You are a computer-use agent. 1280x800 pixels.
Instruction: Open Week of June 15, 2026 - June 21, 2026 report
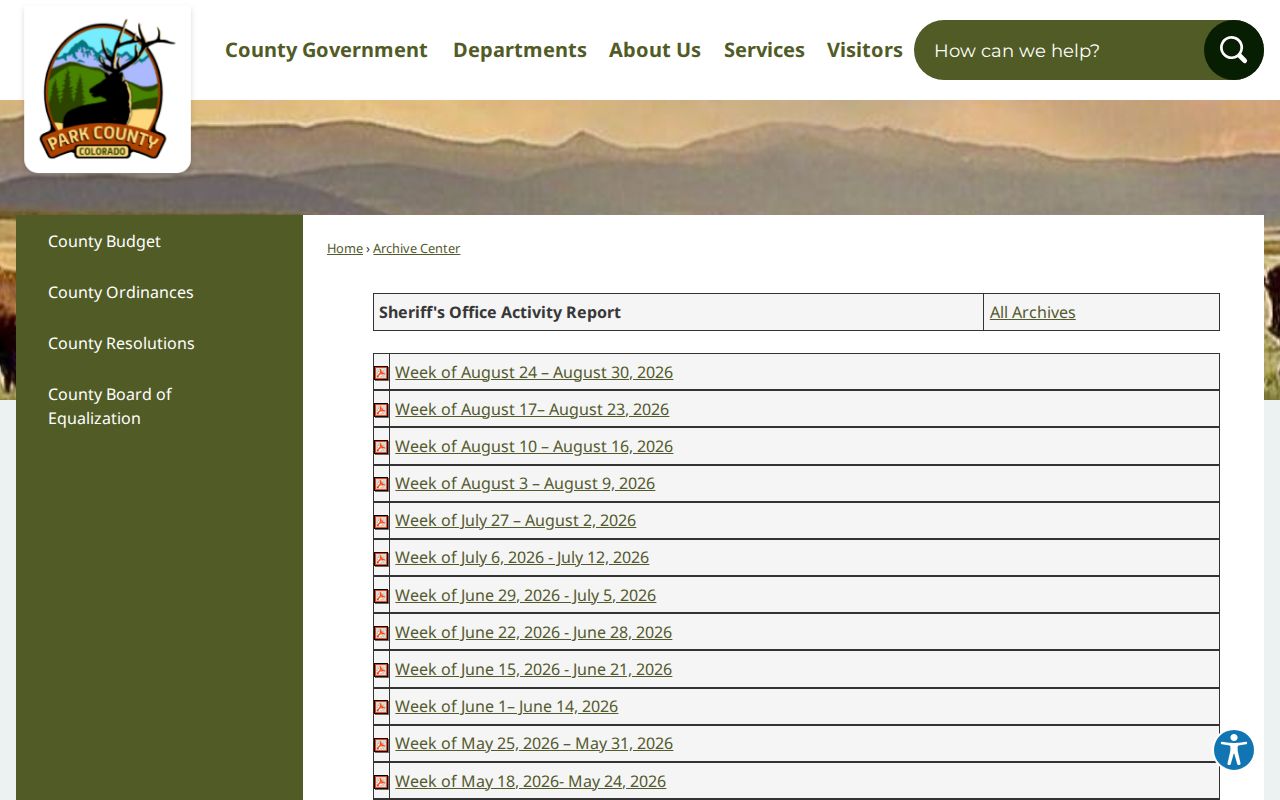(533, 669)
